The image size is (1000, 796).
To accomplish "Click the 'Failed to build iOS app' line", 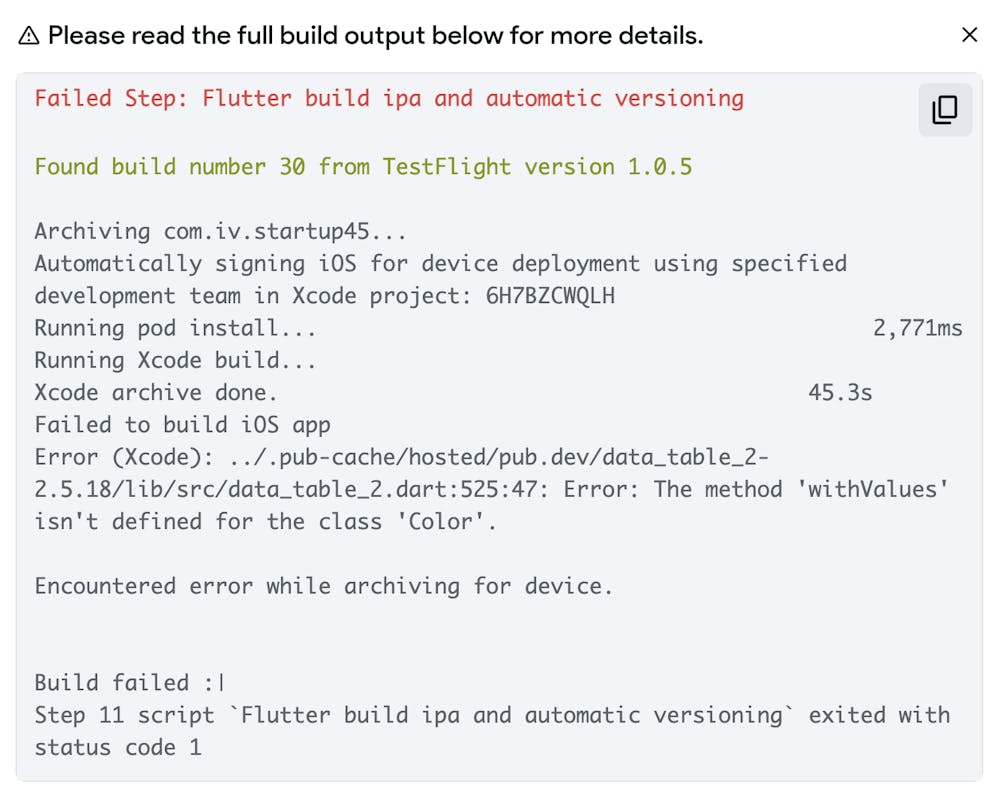I will pos(182,425).
